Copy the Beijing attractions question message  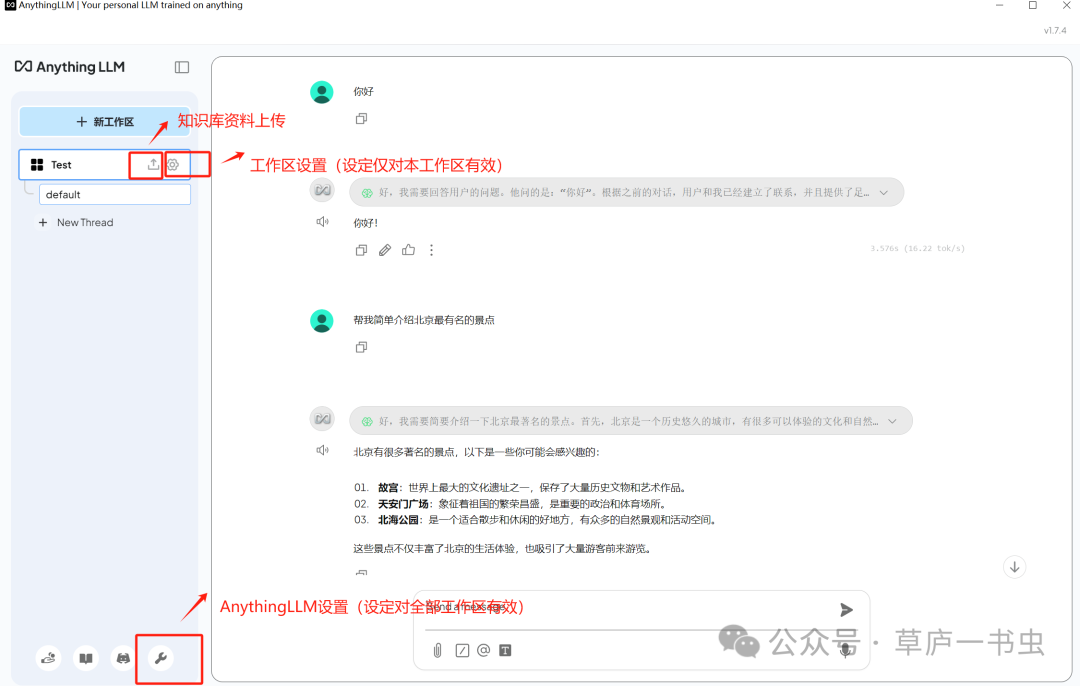click(x=361, y=347)
